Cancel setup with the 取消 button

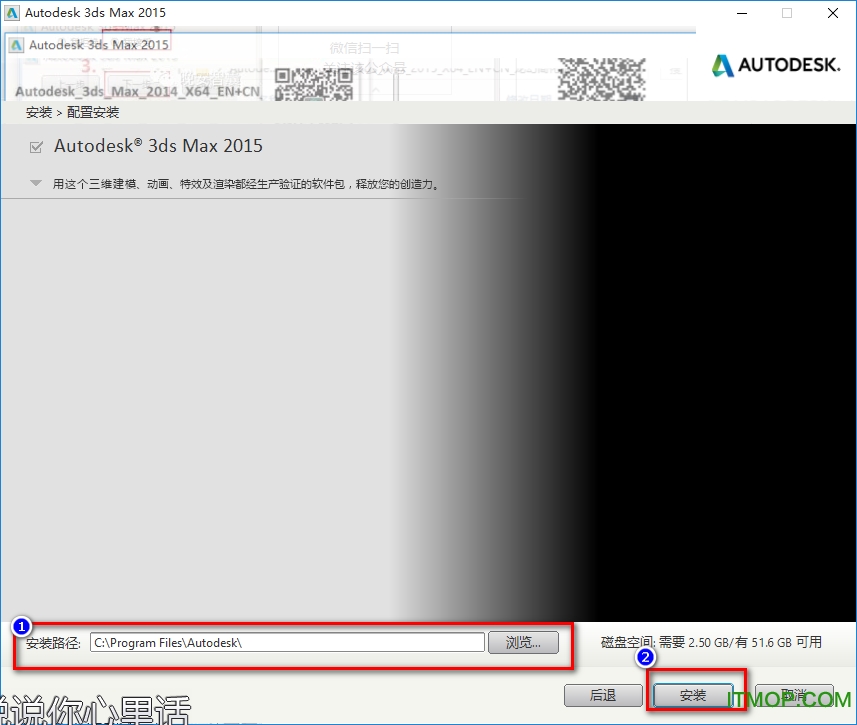pyautogui.click(x=794, y=695)
